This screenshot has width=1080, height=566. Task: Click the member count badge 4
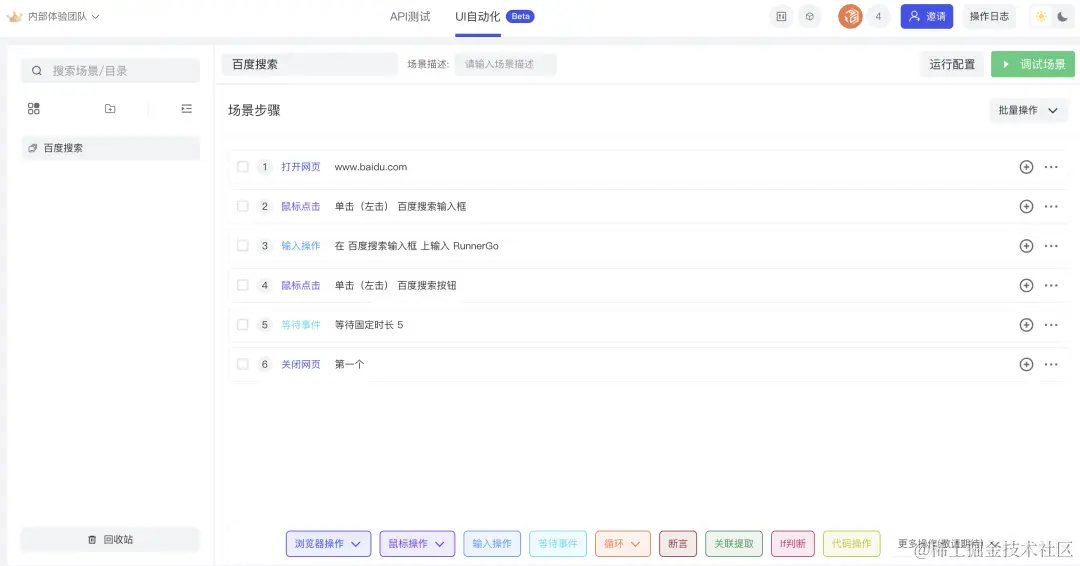[x=878, y=17]
